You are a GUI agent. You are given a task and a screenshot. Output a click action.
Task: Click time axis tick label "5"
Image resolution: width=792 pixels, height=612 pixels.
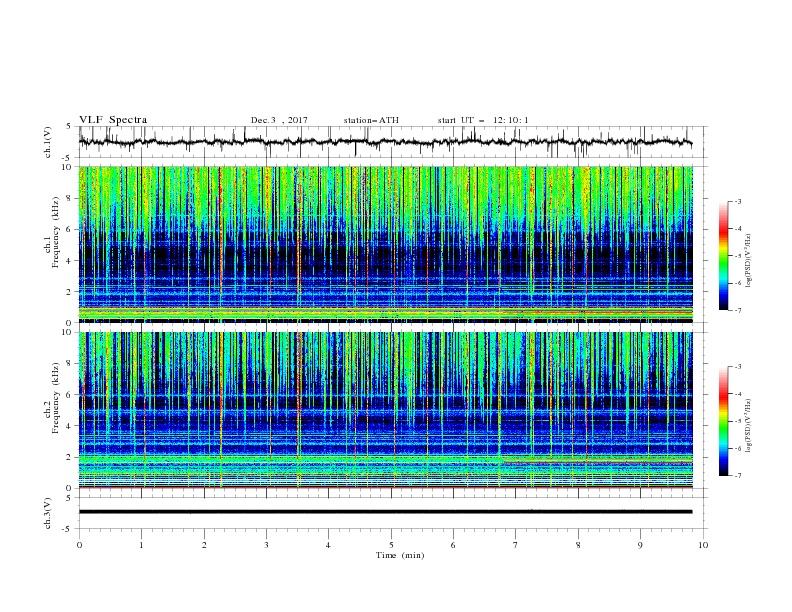[391, 545]
